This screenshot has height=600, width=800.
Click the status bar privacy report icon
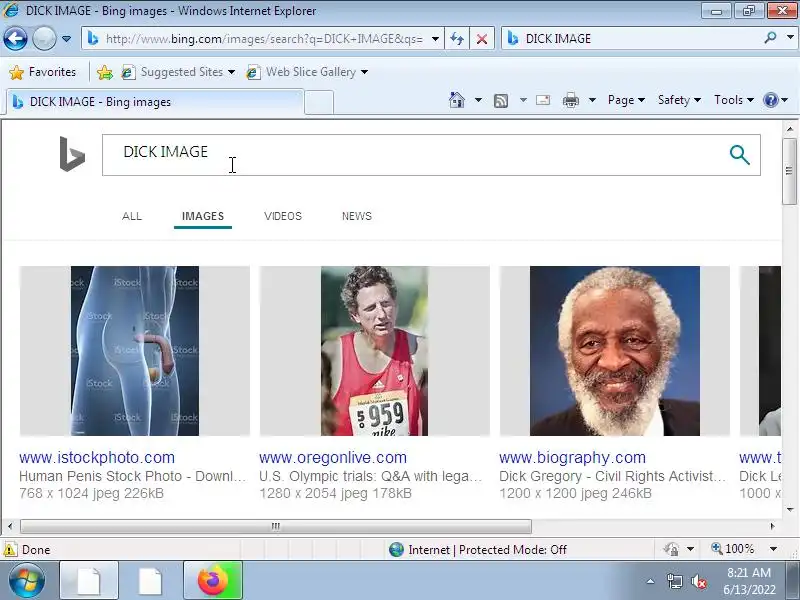click(671, 549)
